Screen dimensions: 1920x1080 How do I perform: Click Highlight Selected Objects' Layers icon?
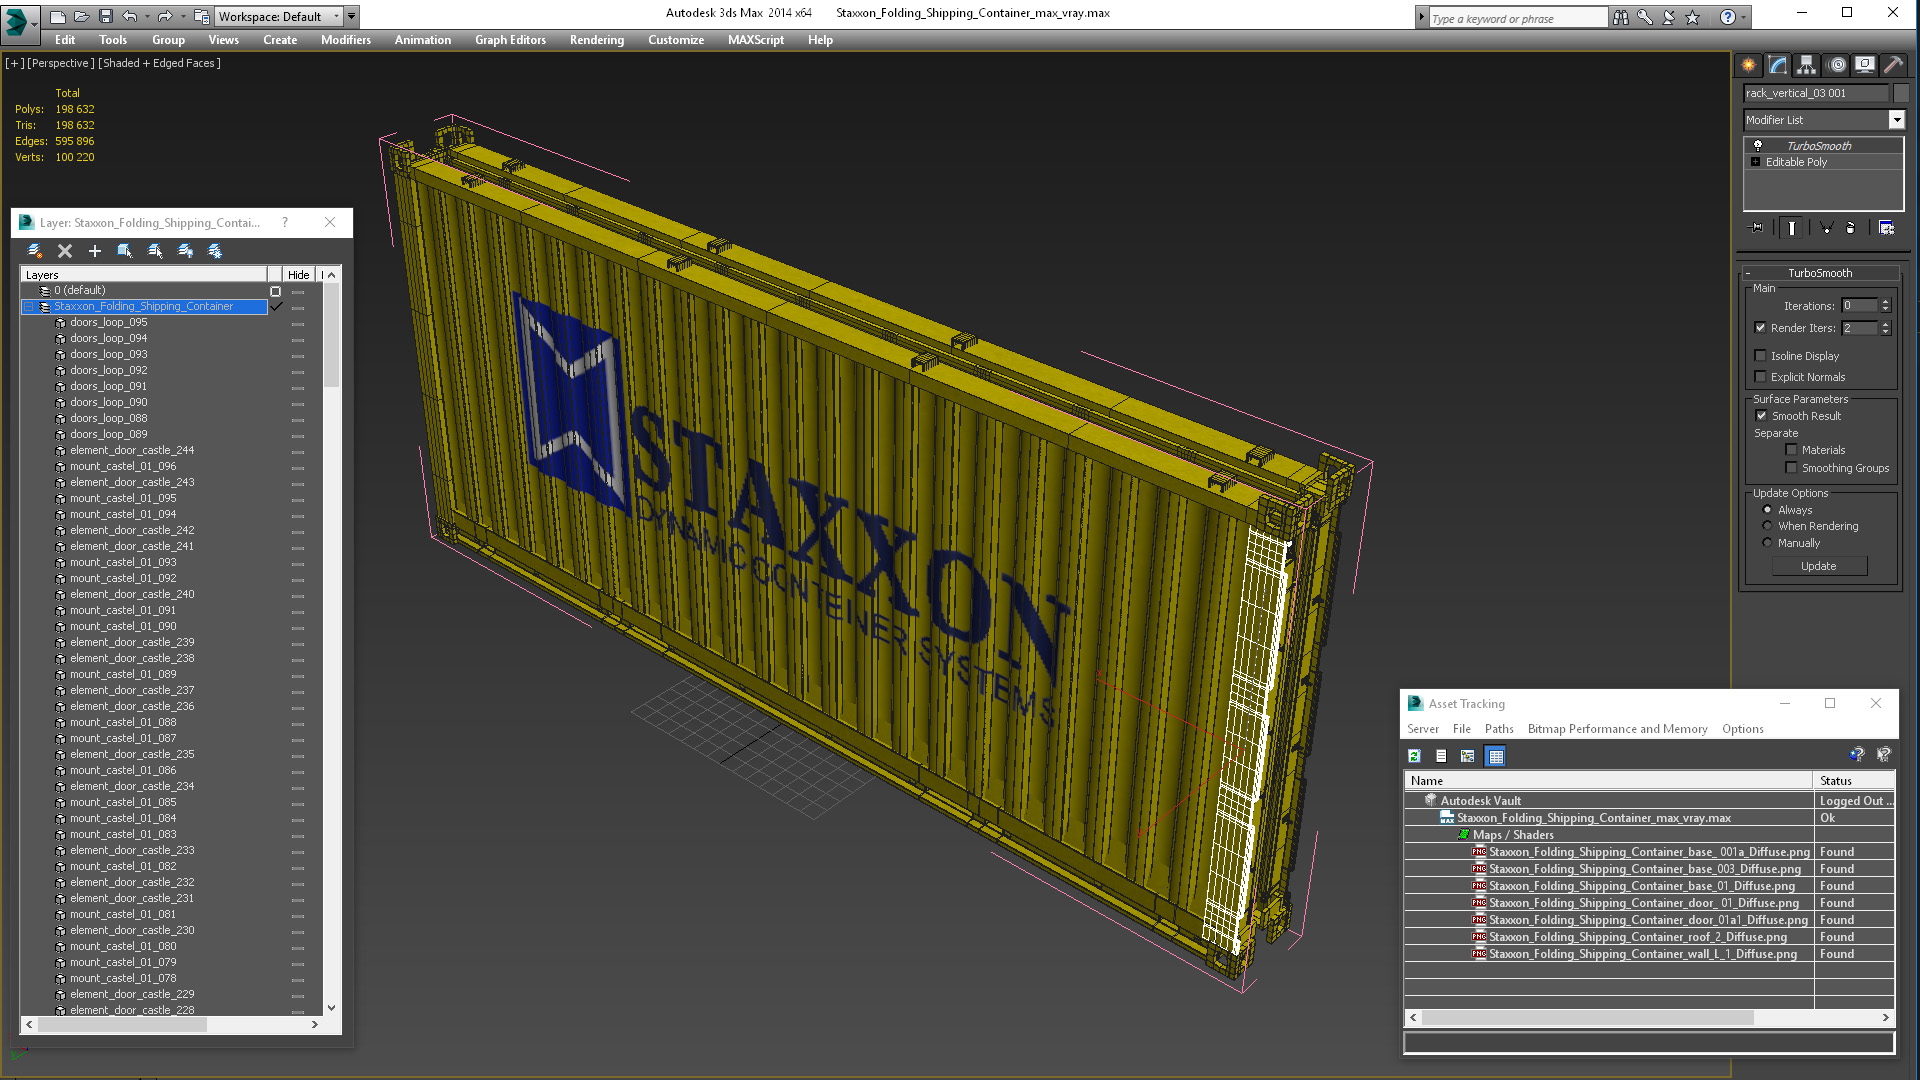click(155, 251)
